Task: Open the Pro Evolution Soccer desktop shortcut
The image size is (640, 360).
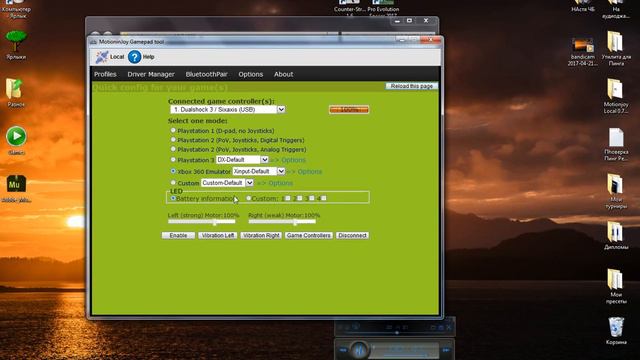Action: [383, 7]
